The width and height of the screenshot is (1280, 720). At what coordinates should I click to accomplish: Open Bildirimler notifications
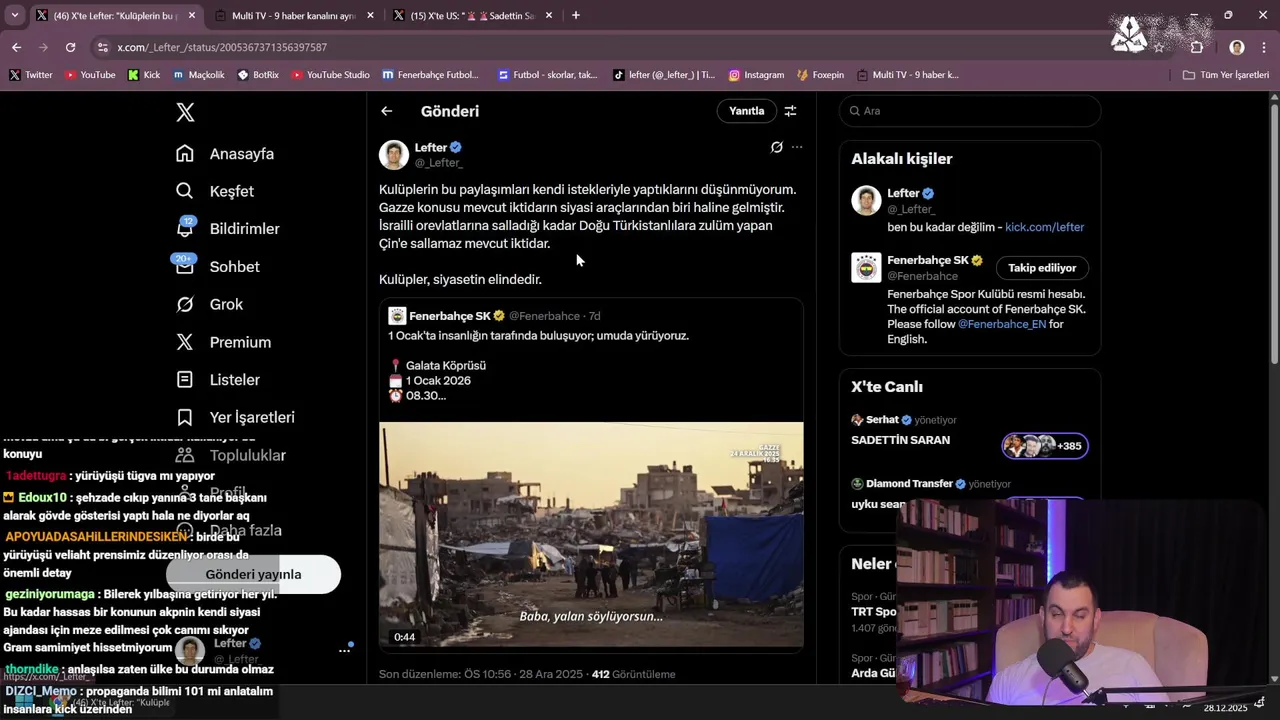(228, 229)
